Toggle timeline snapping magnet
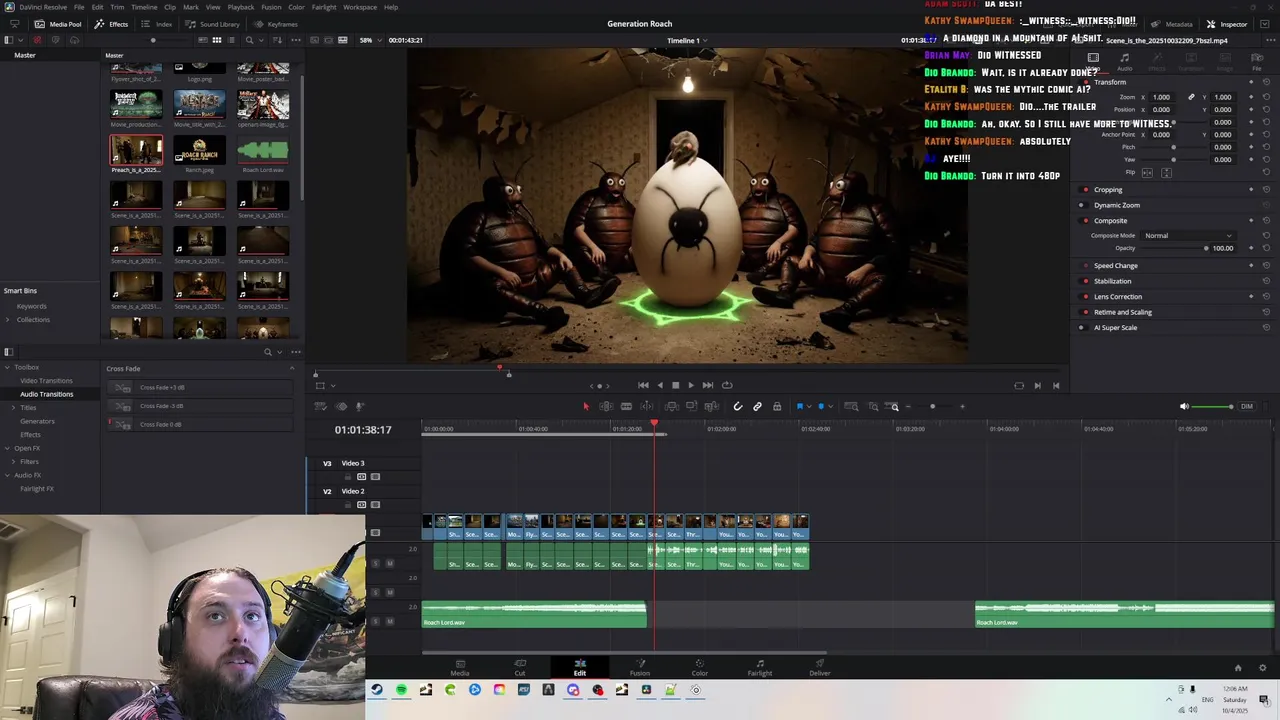 [738, 406]
